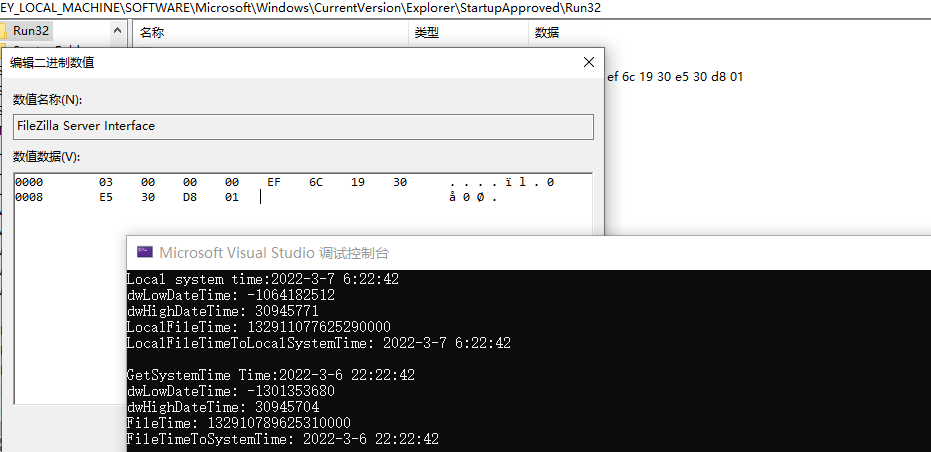
Task: Click console line "dwLowDateTime: -1301353680"
Action: 231,391
